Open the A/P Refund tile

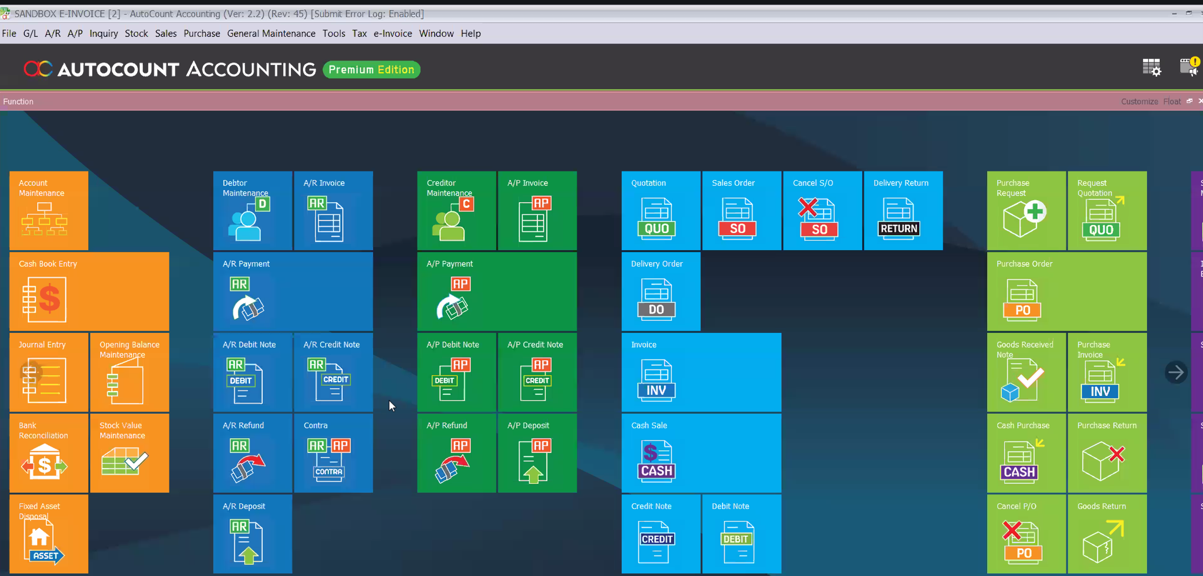[457, 454]
